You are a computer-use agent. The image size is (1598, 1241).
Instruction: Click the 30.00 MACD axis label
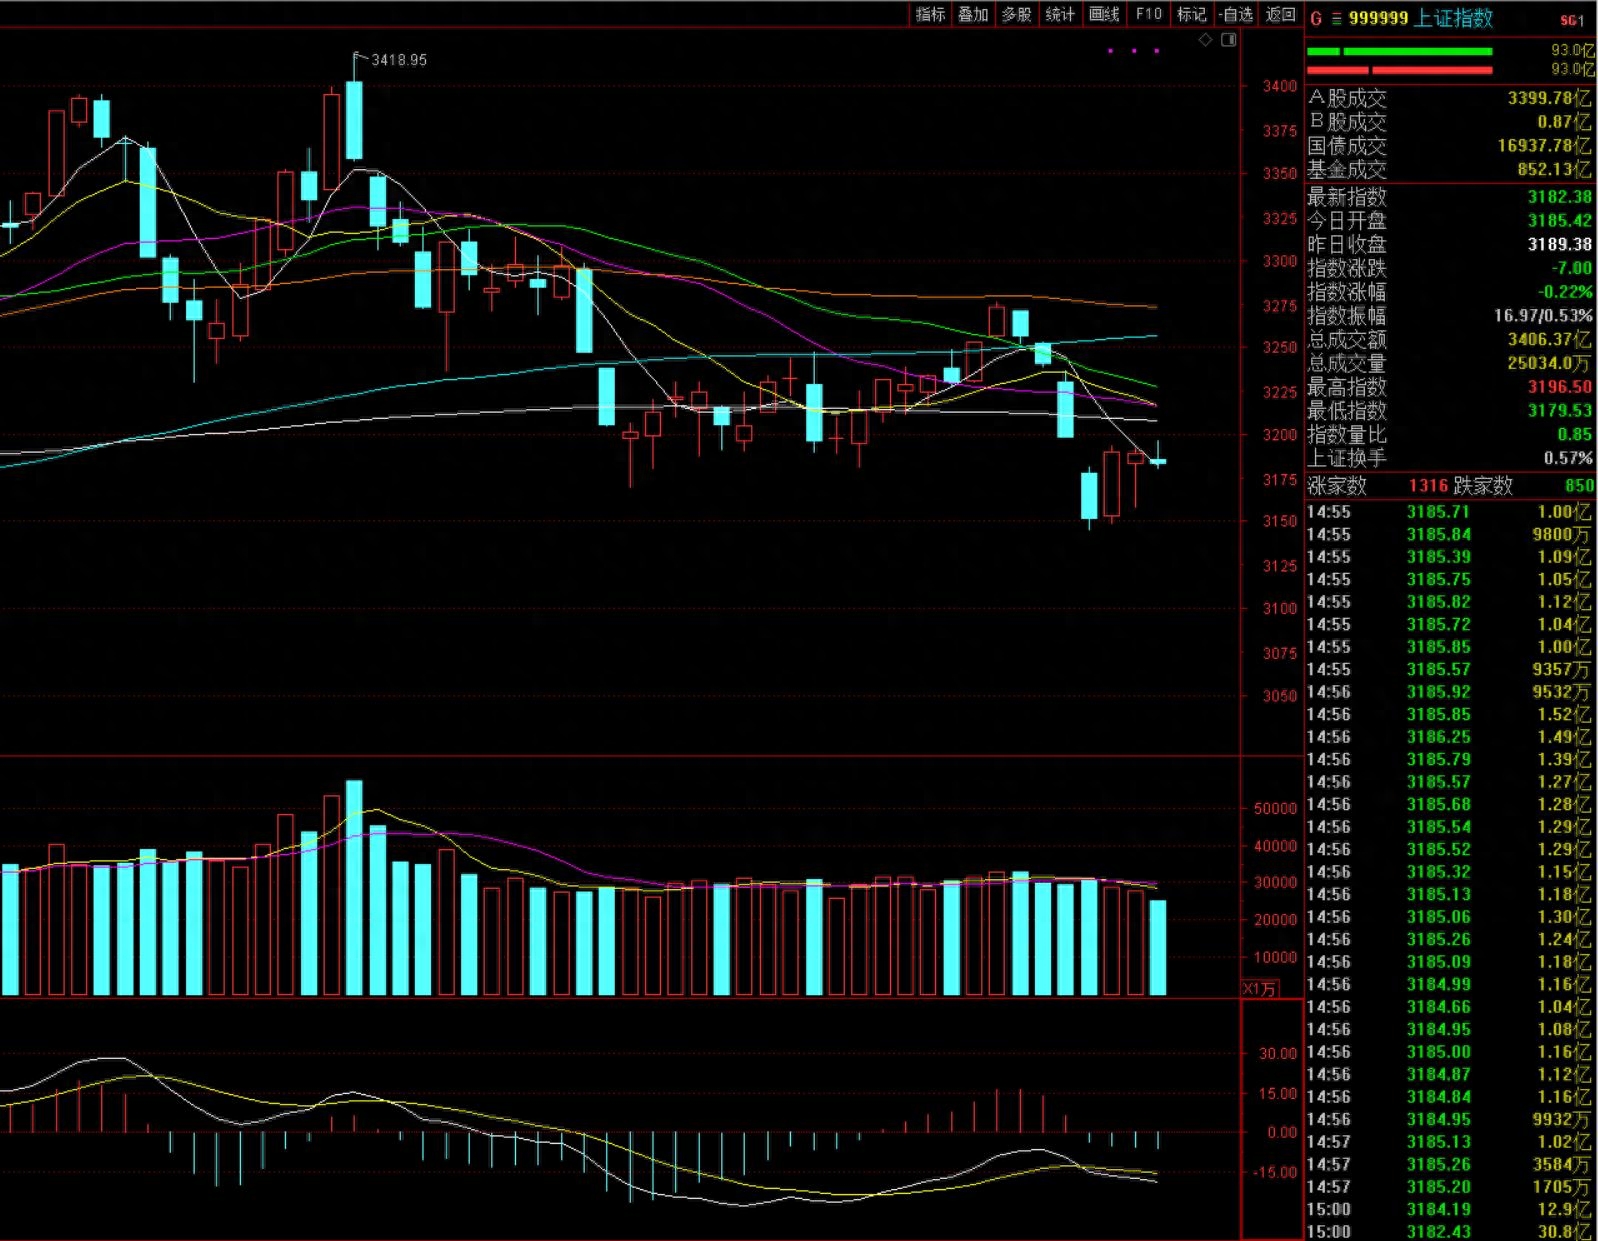pyautogui.click(x=1278, y=1054)
